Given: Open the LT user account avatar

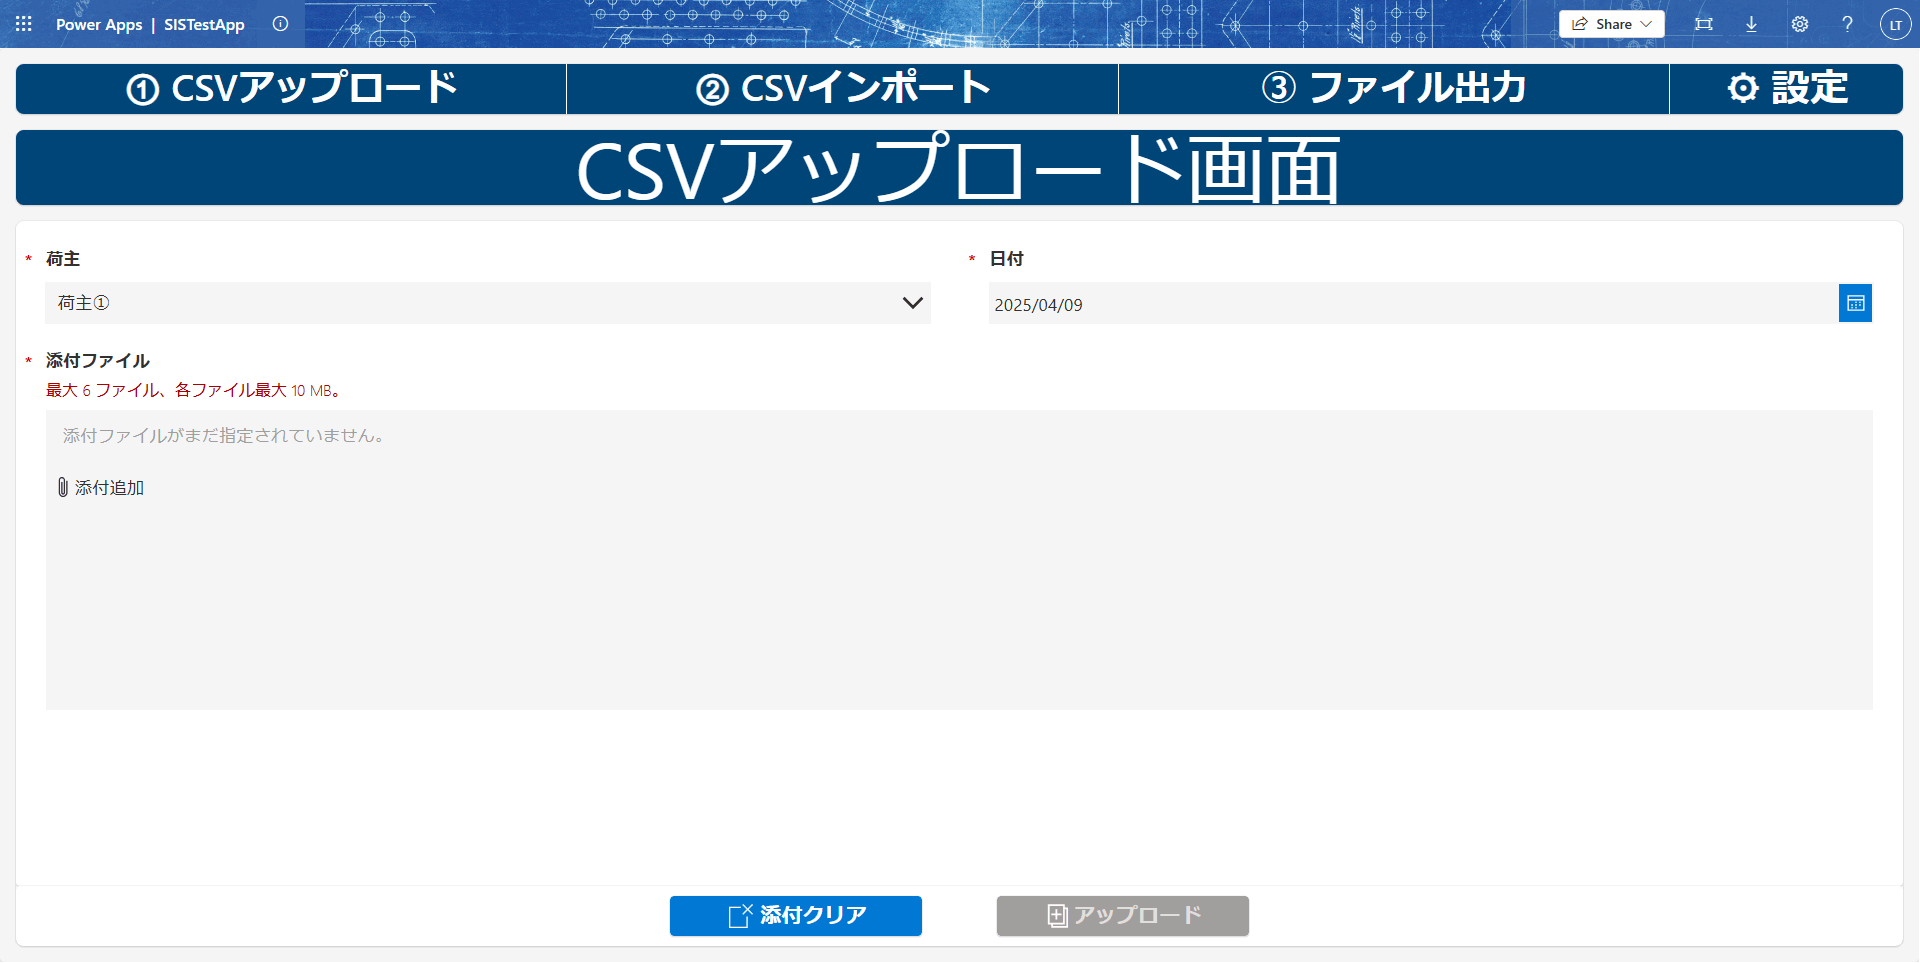Looking at the screenshot, I should (x=1895, y=24).
